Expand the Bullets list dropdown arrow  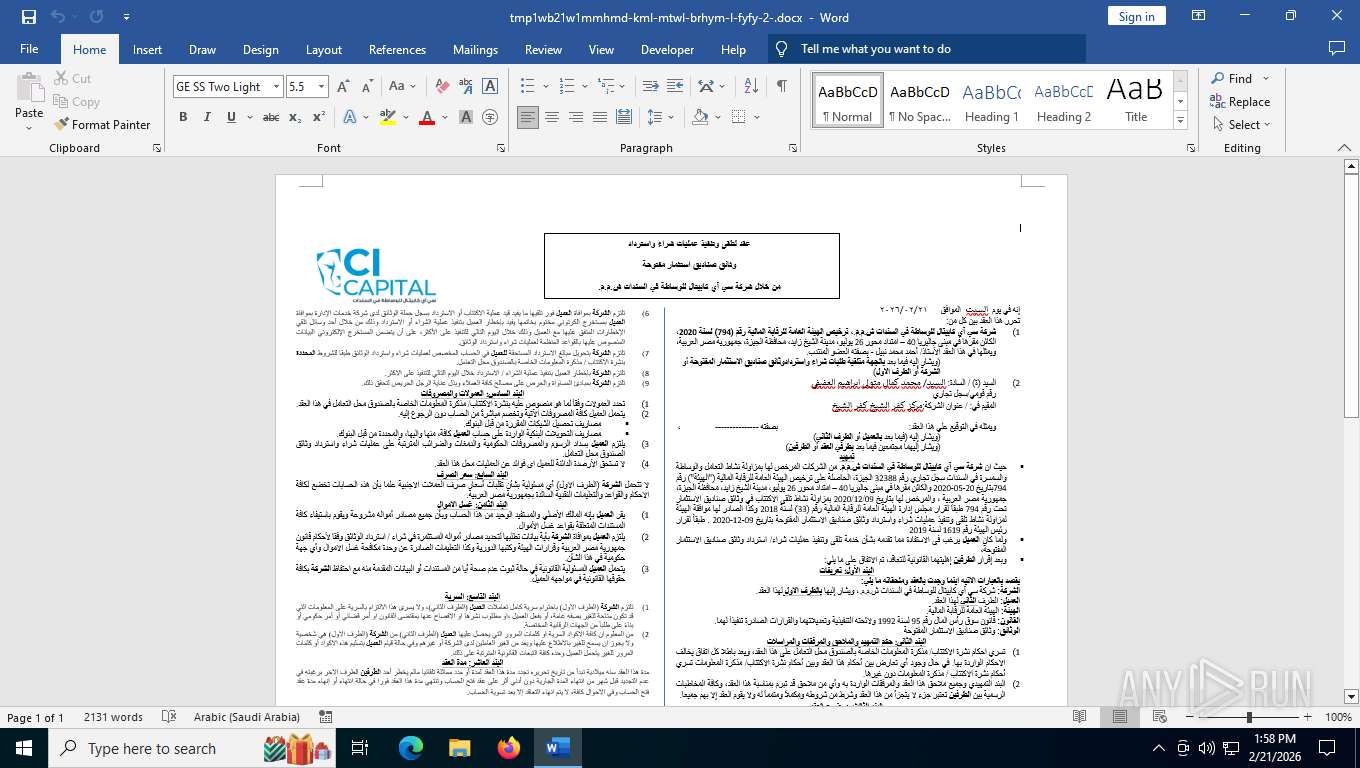[546, 87]
